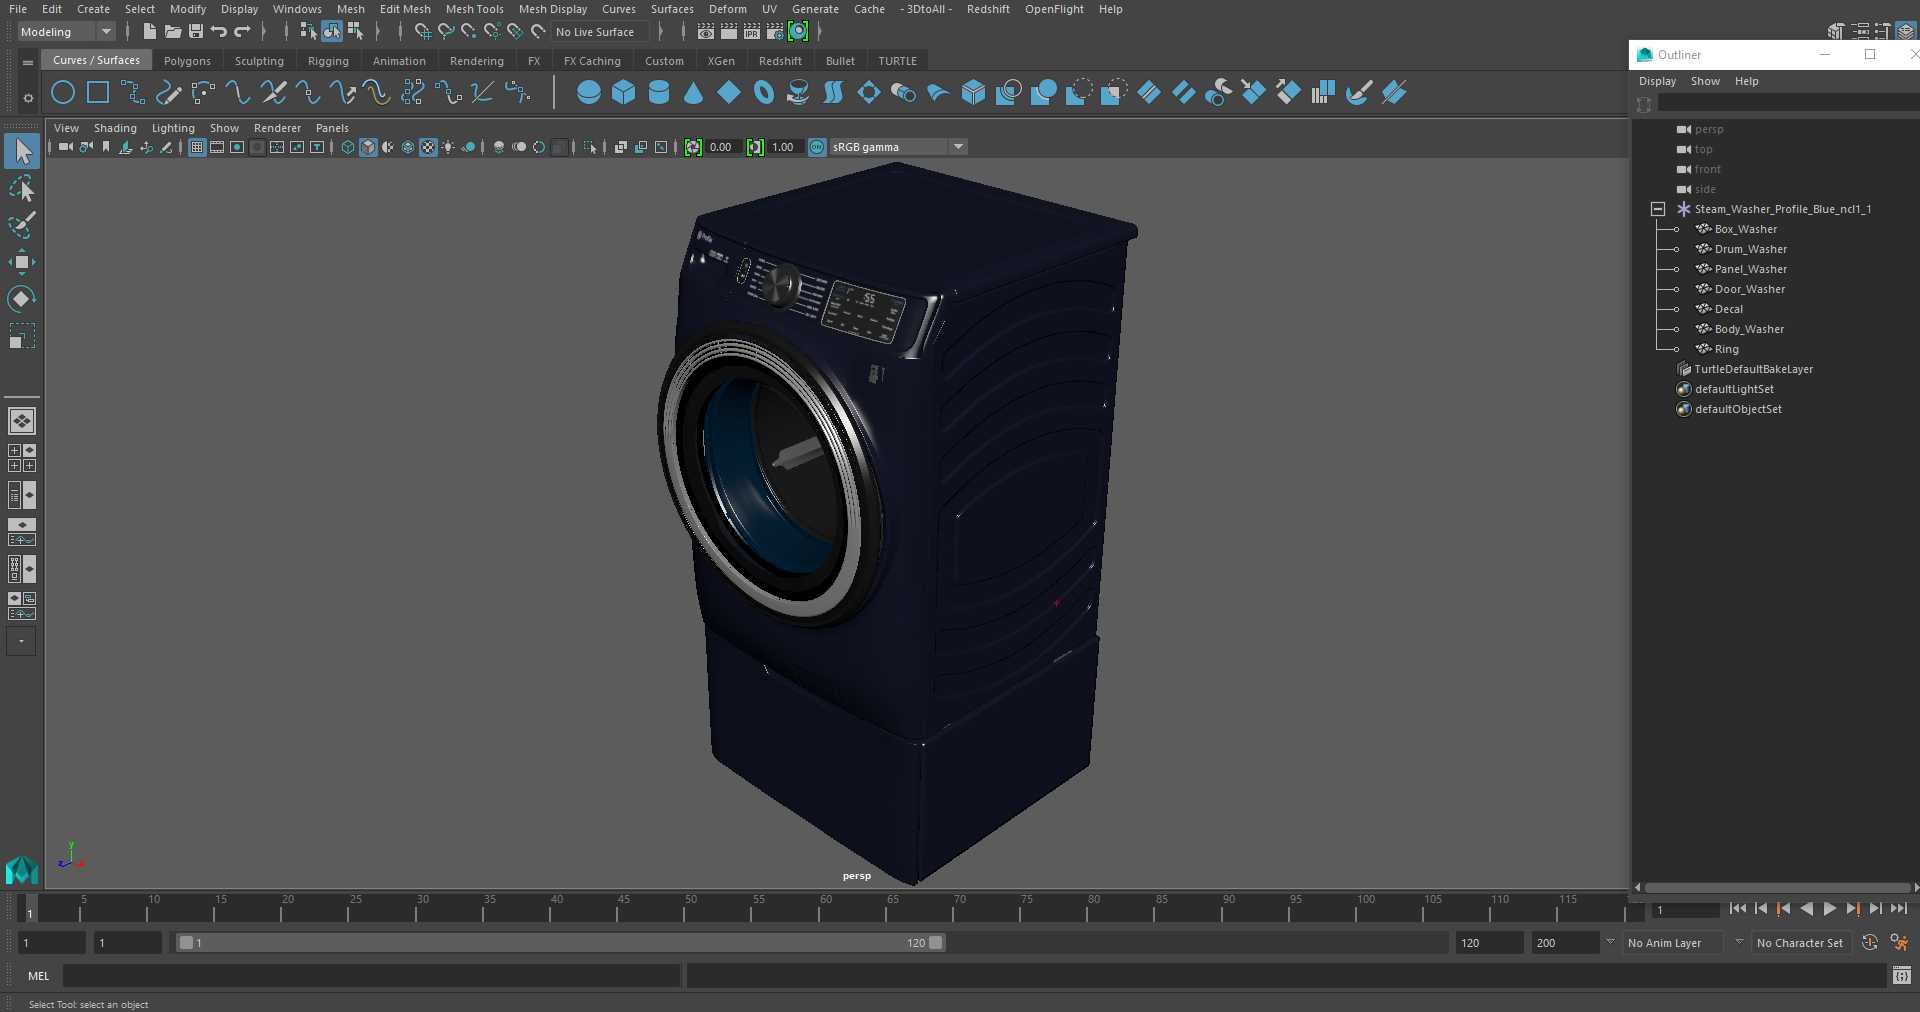Create a NURBS cube from the shelf
This screenshot has height=1012, width=1920.
tap(624, 93)
